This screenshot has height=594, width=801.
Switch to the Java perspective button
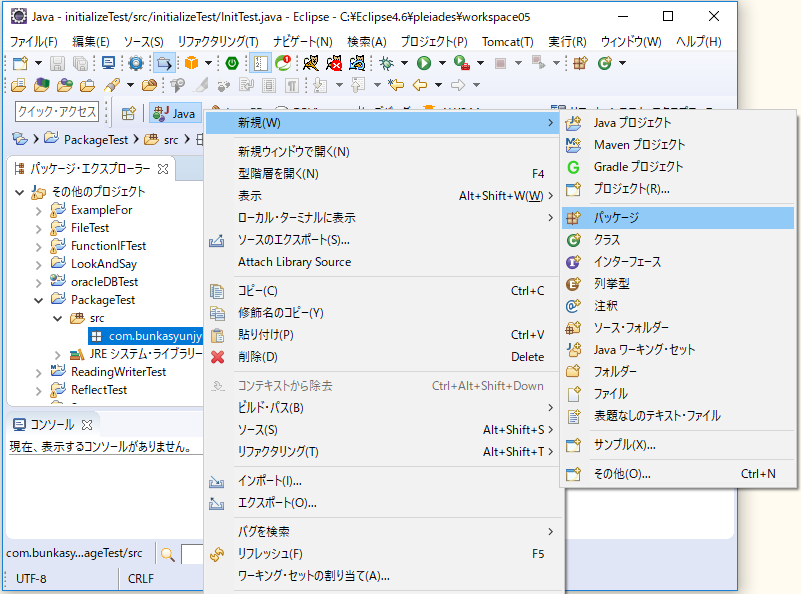[x=175, y=113]
